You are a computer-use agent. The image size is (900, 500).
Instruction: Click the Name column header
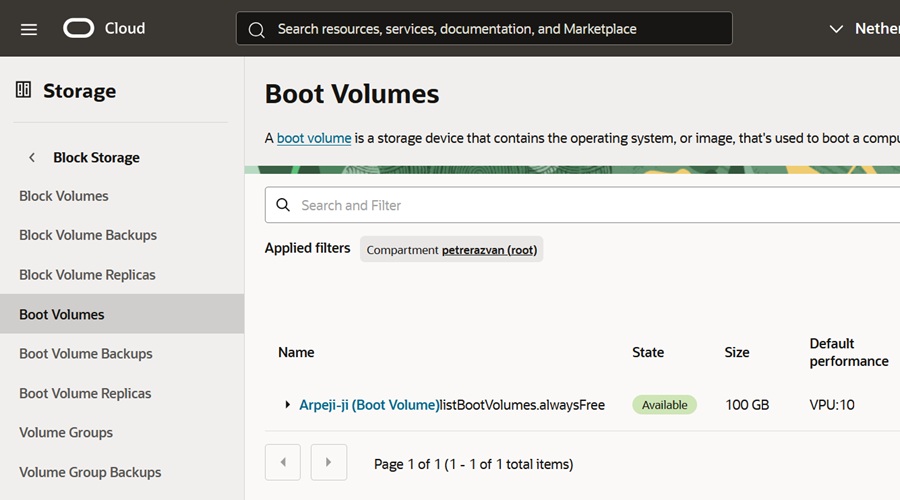point(296,352)
